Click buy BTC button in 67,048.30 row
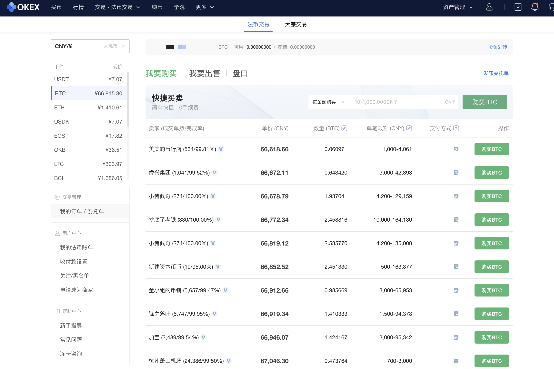The height and width of the screenshot is (369, 554). pyautogui.click(x=491, y=361)
